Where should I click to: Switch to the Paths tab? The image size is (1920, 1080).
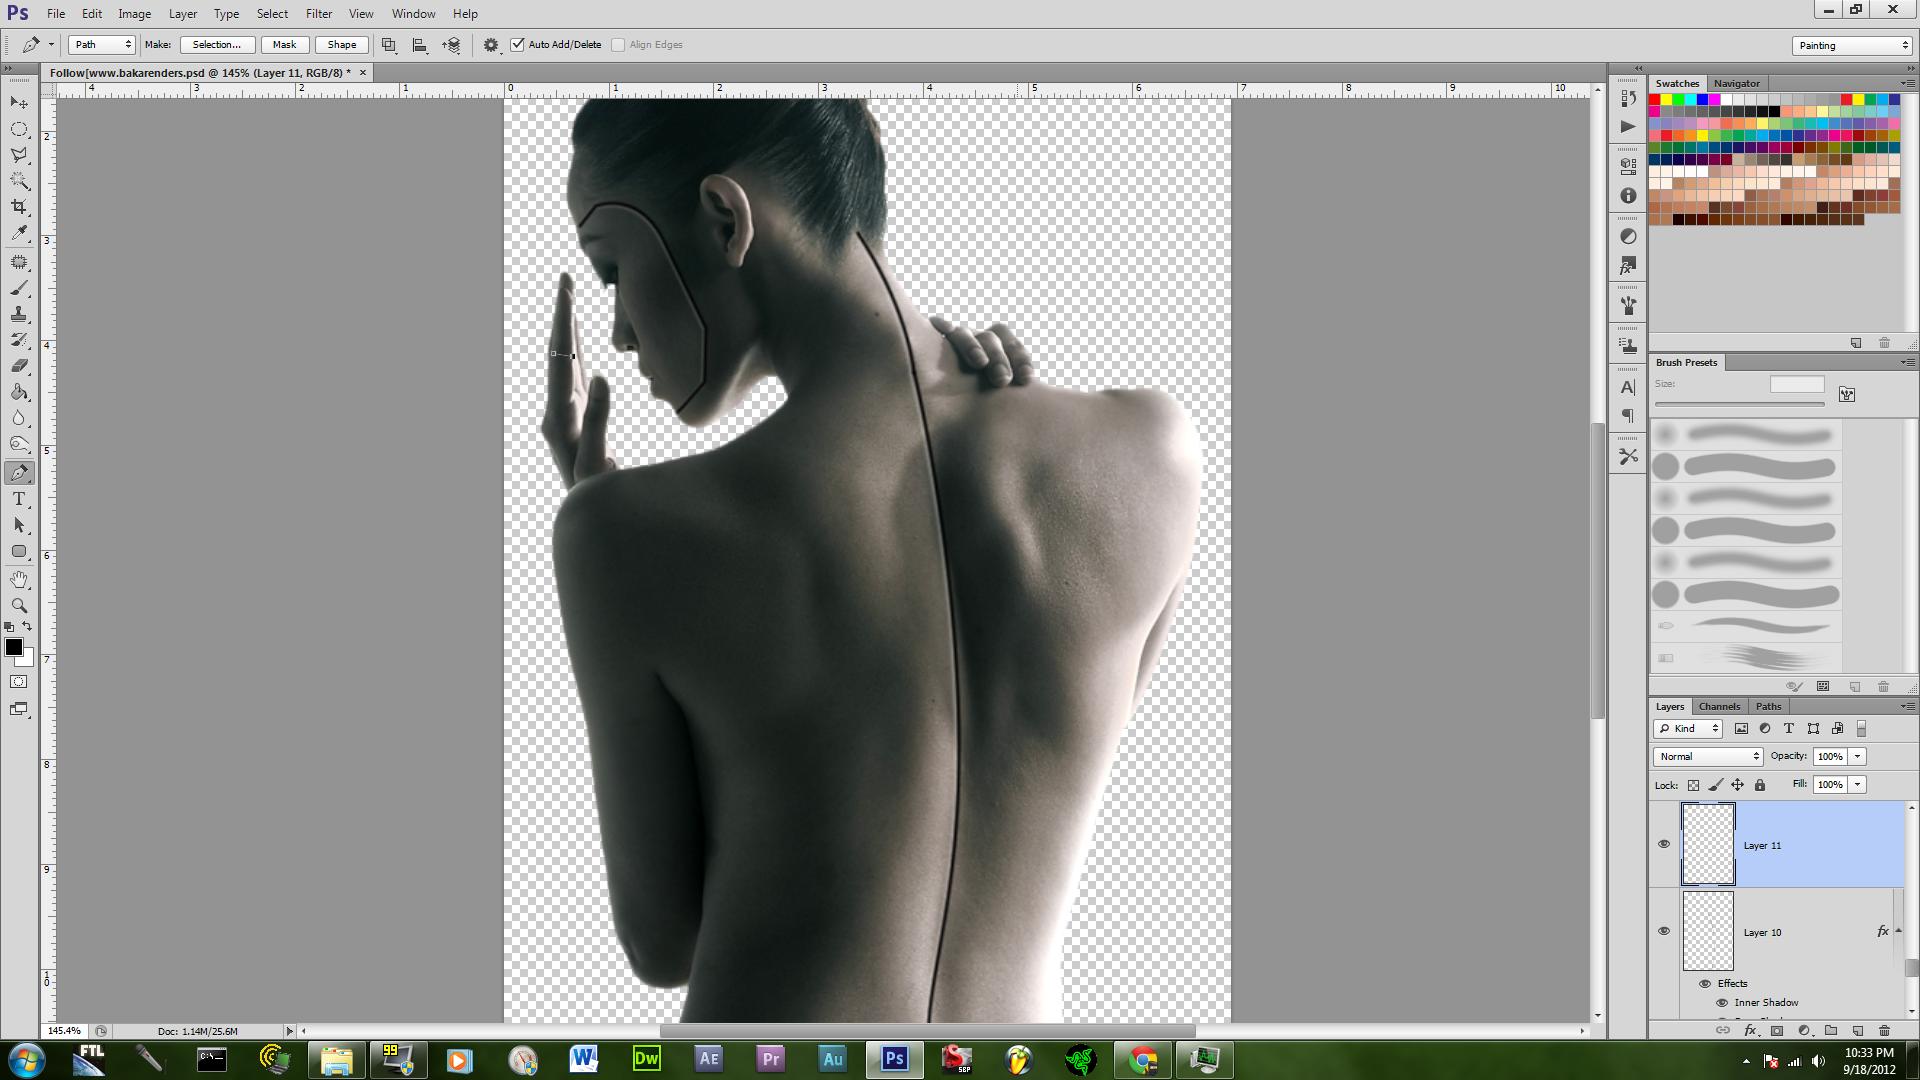[x=1768, y=706]
